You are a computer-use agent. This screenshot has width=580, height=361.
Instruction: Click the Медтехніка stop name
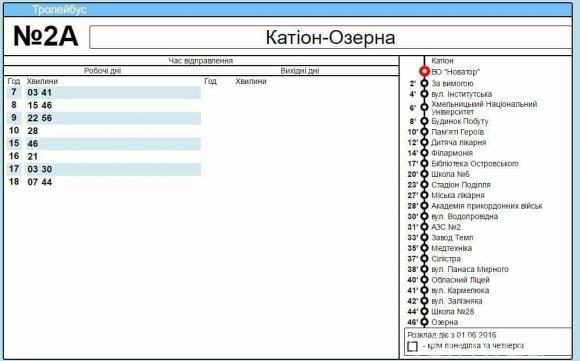coord(451,248)
